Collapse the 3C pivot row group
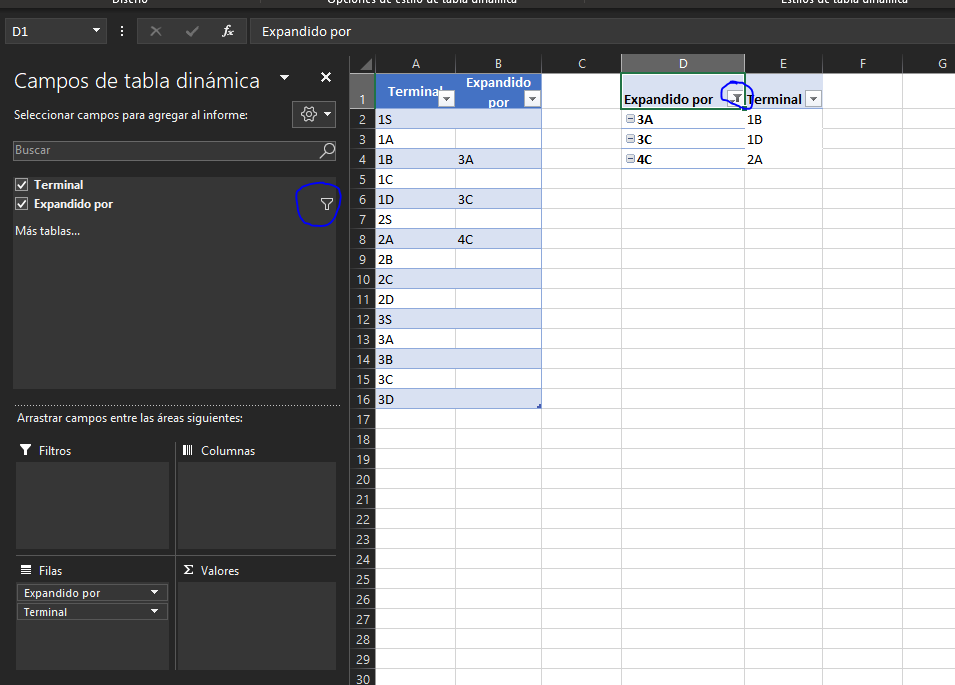The width and height of the screenshot is (955, 685). [x=630, y=139]
